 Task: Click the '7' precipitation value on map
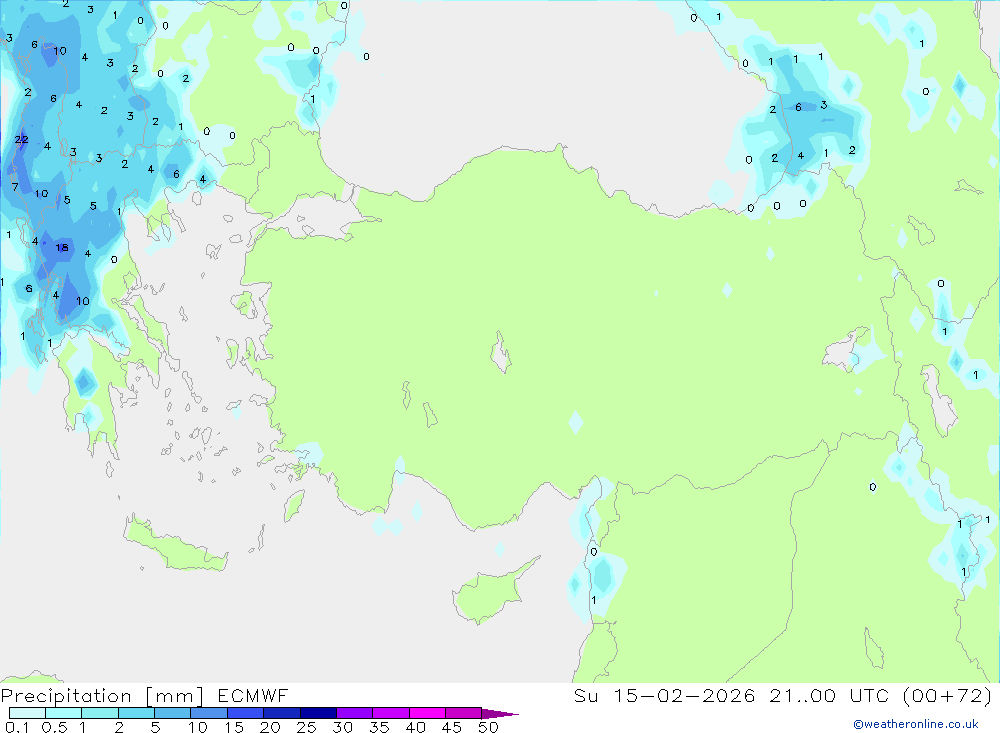pos(15,187)
